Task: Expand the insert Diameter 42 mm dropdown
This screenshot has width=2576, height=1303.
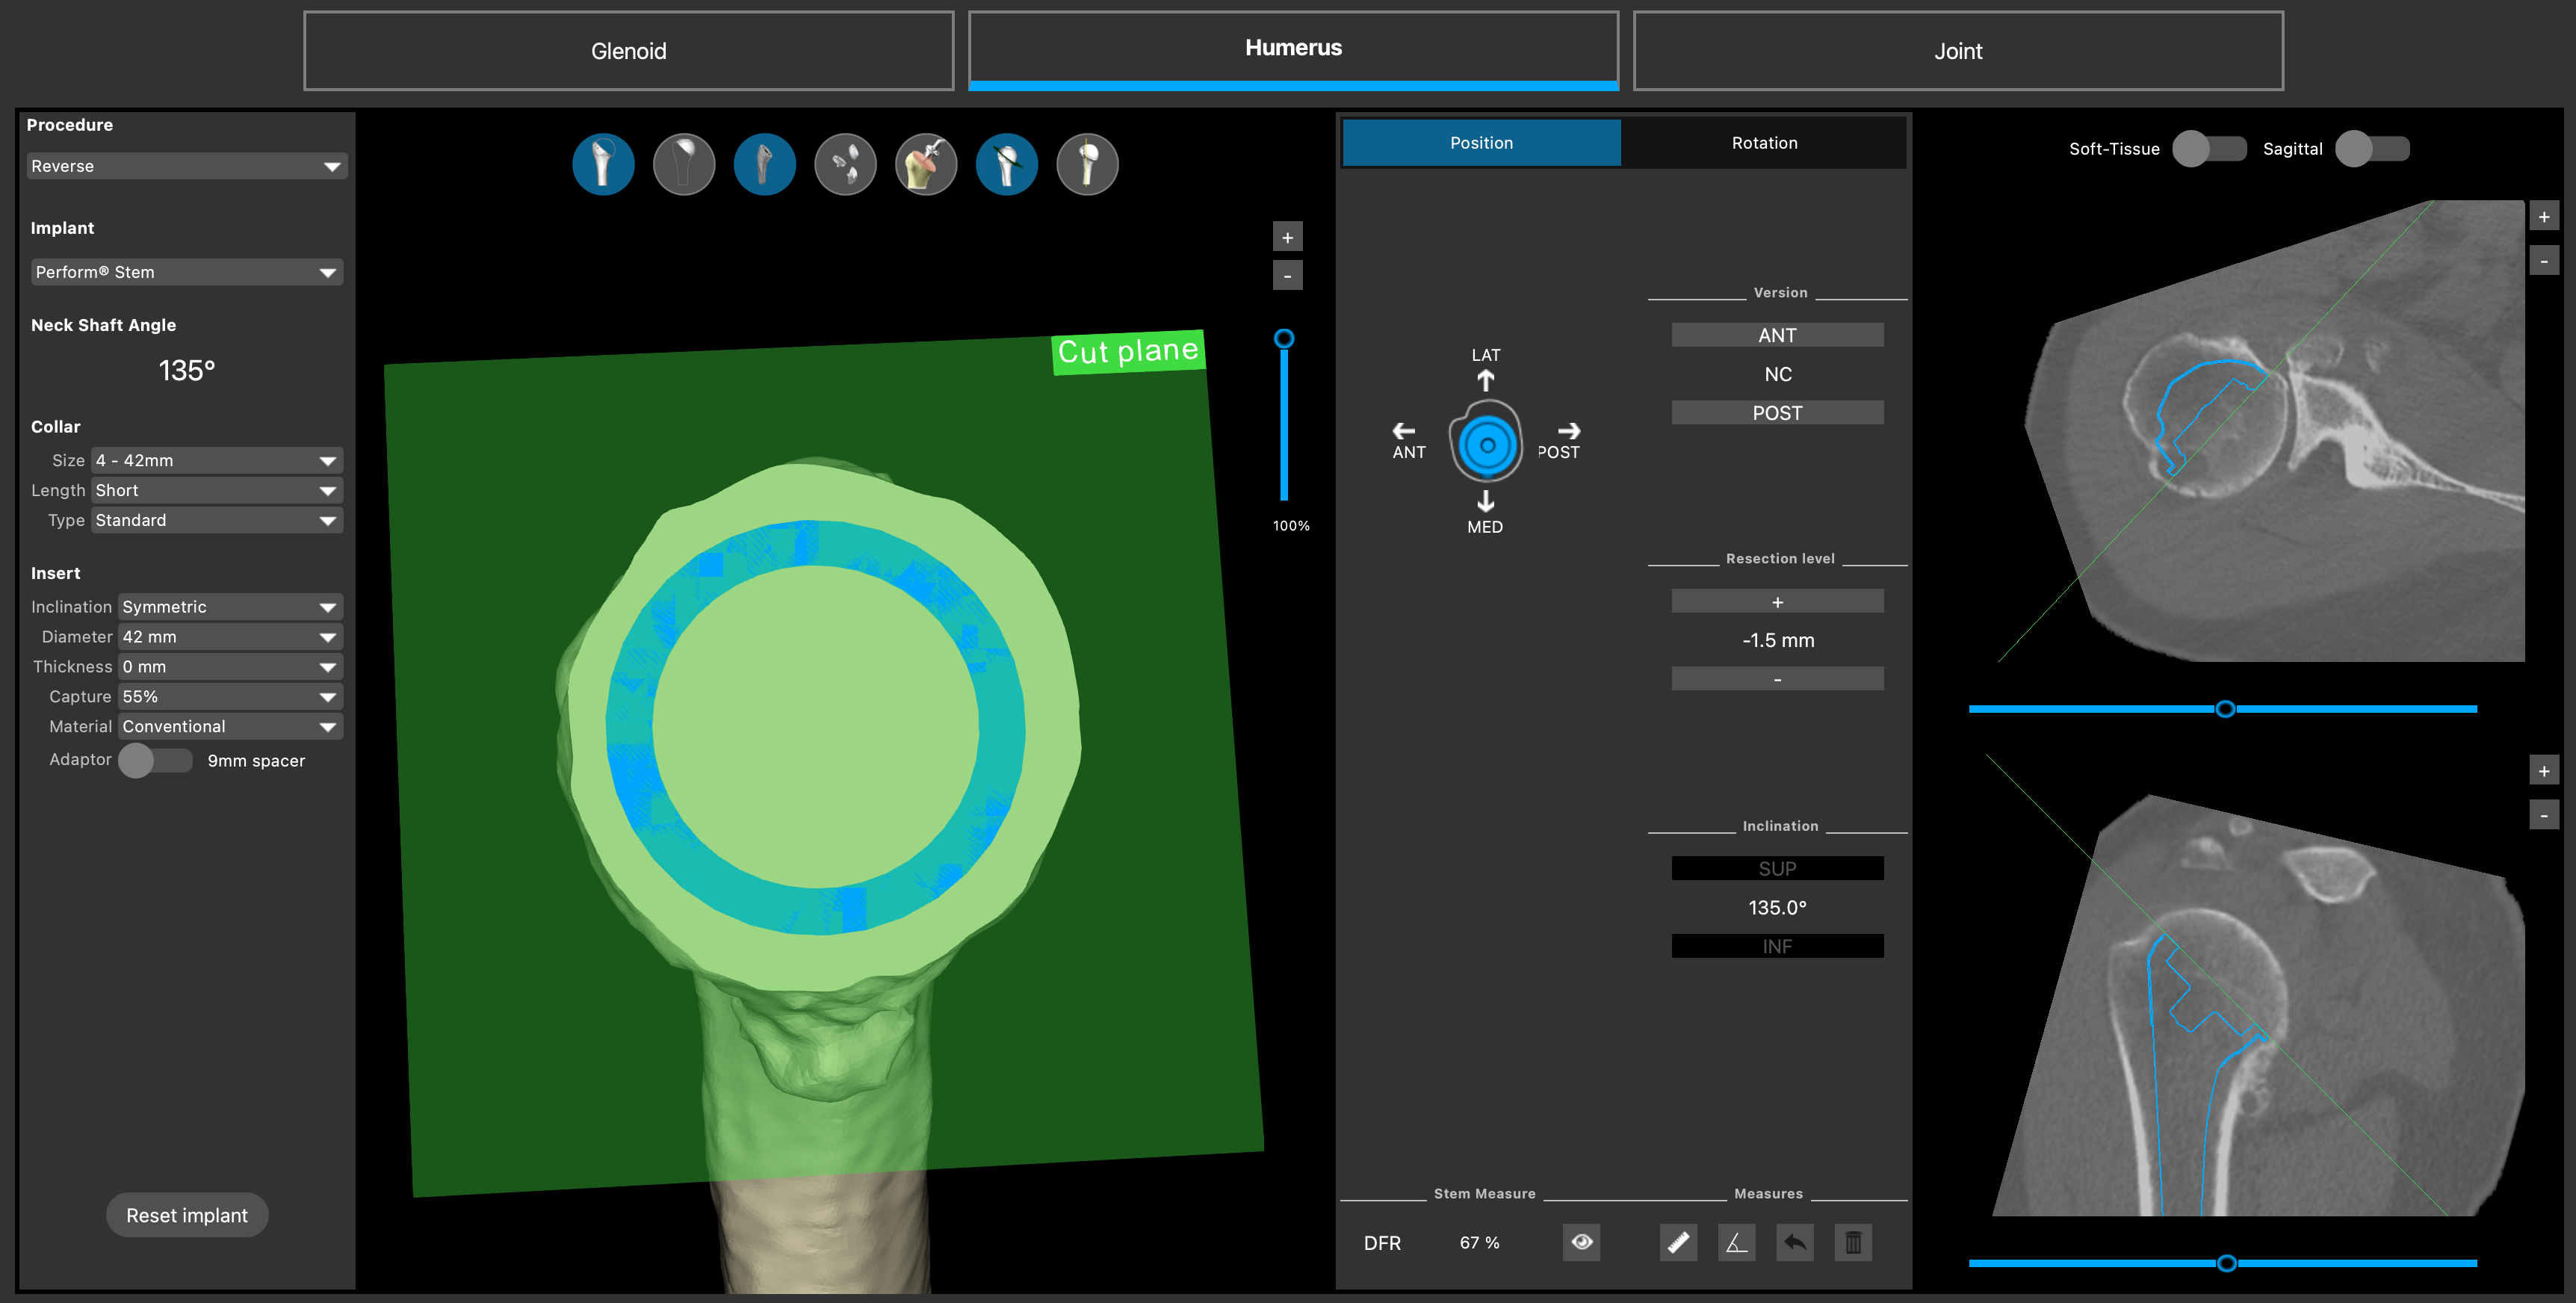Action: [x=229, y=637]
